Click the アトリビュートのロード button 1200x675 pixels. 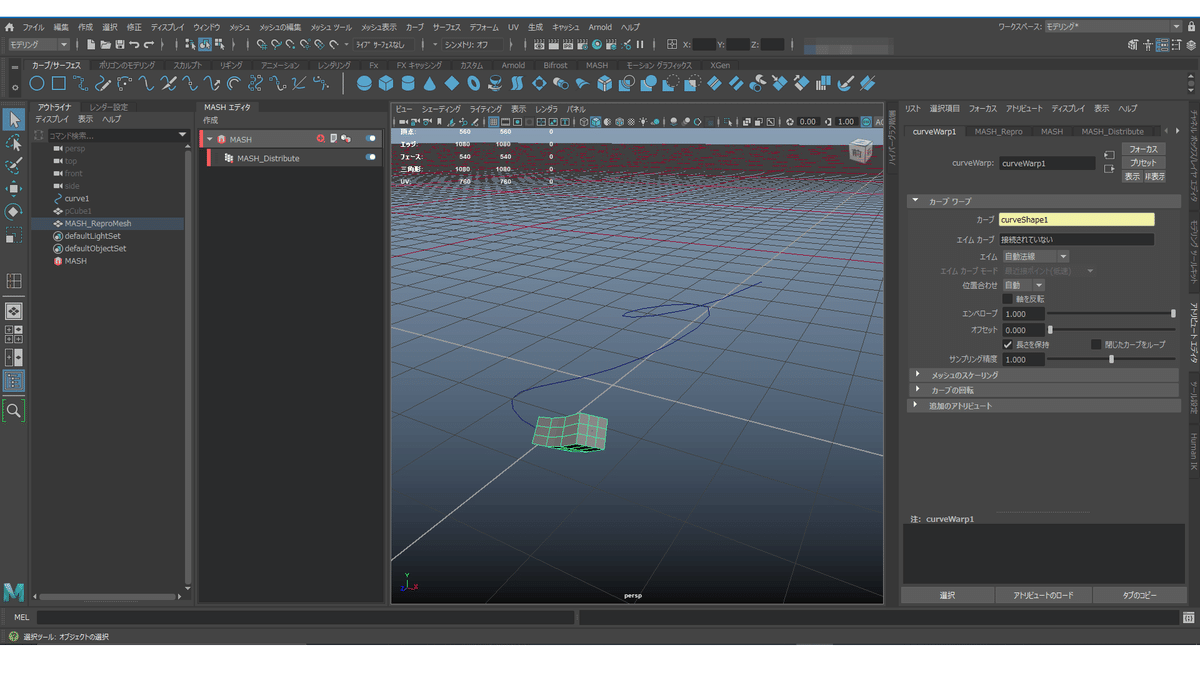coord(1043,595)
